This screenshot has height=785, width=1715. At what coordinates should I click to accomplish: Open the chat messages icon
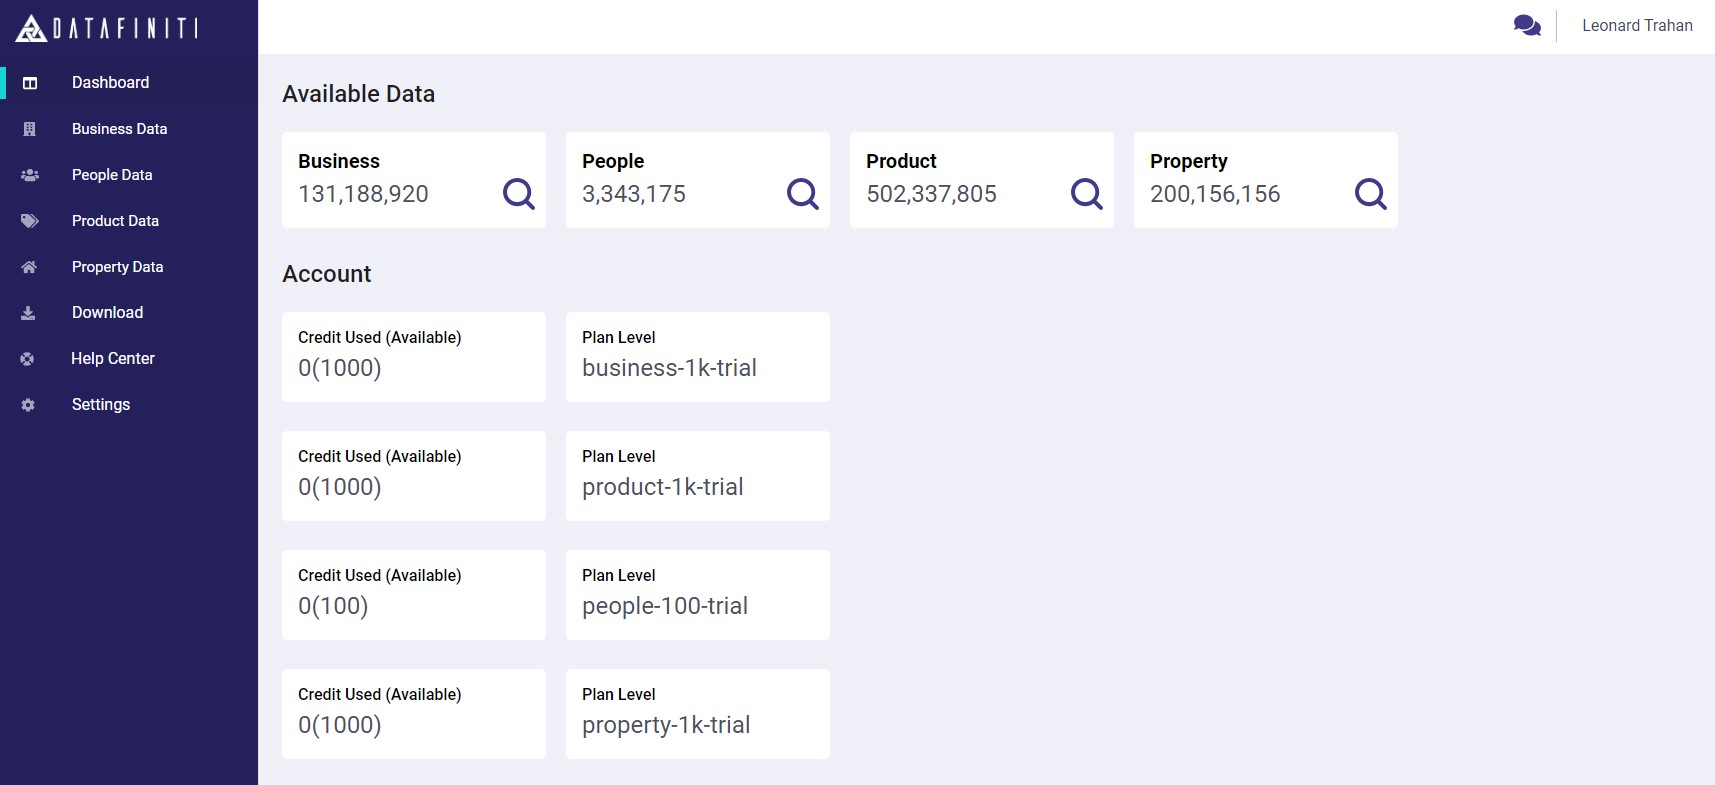click(1527, 26)
